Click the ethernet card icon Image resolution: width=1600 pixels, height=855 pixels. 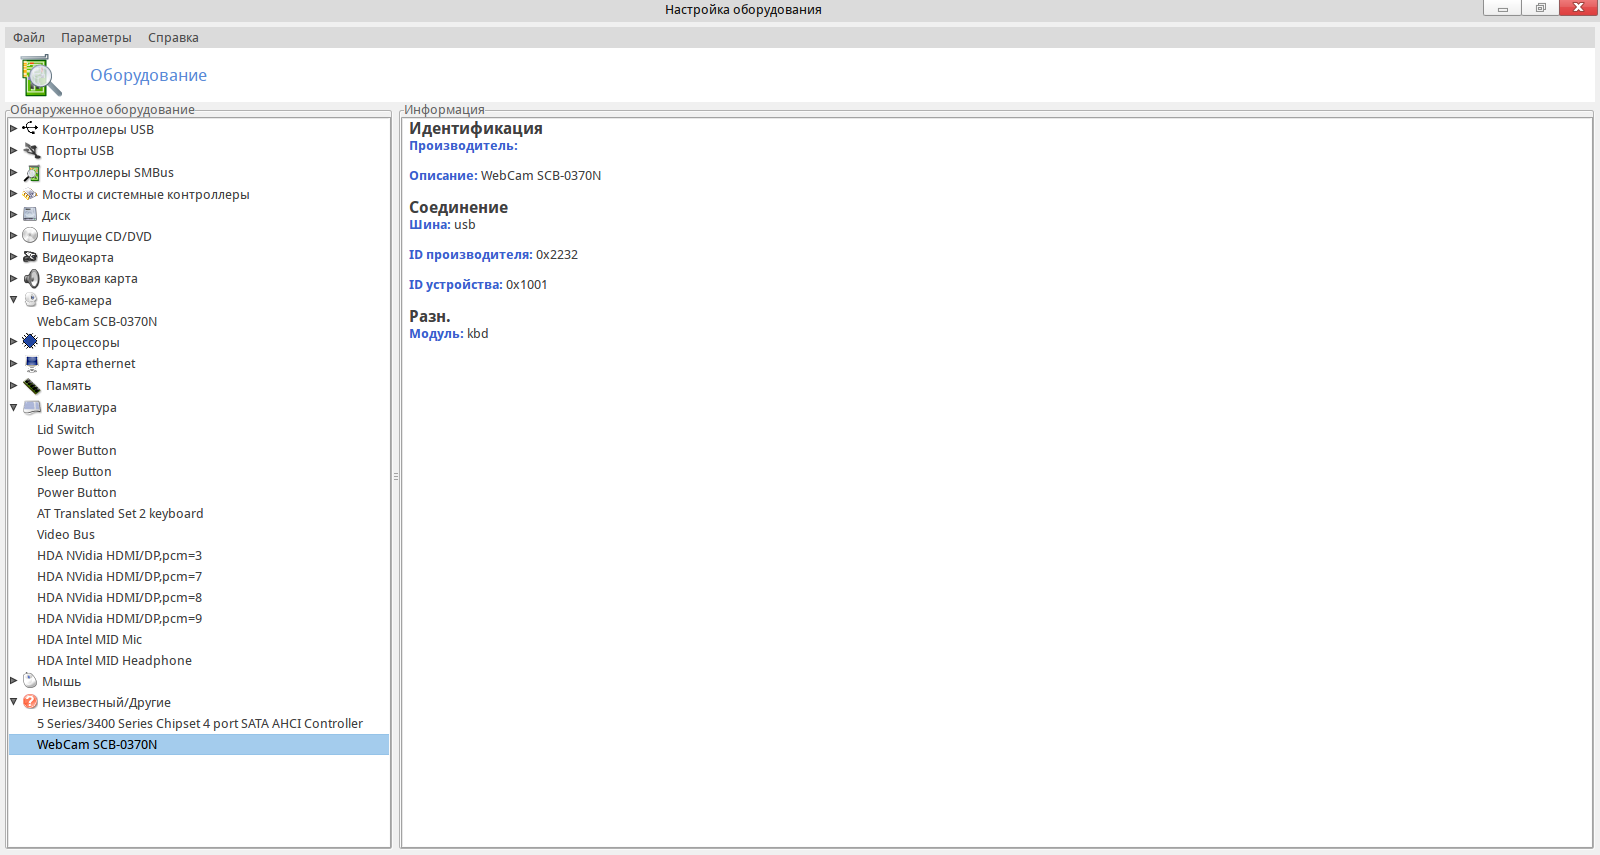(32, 363)
